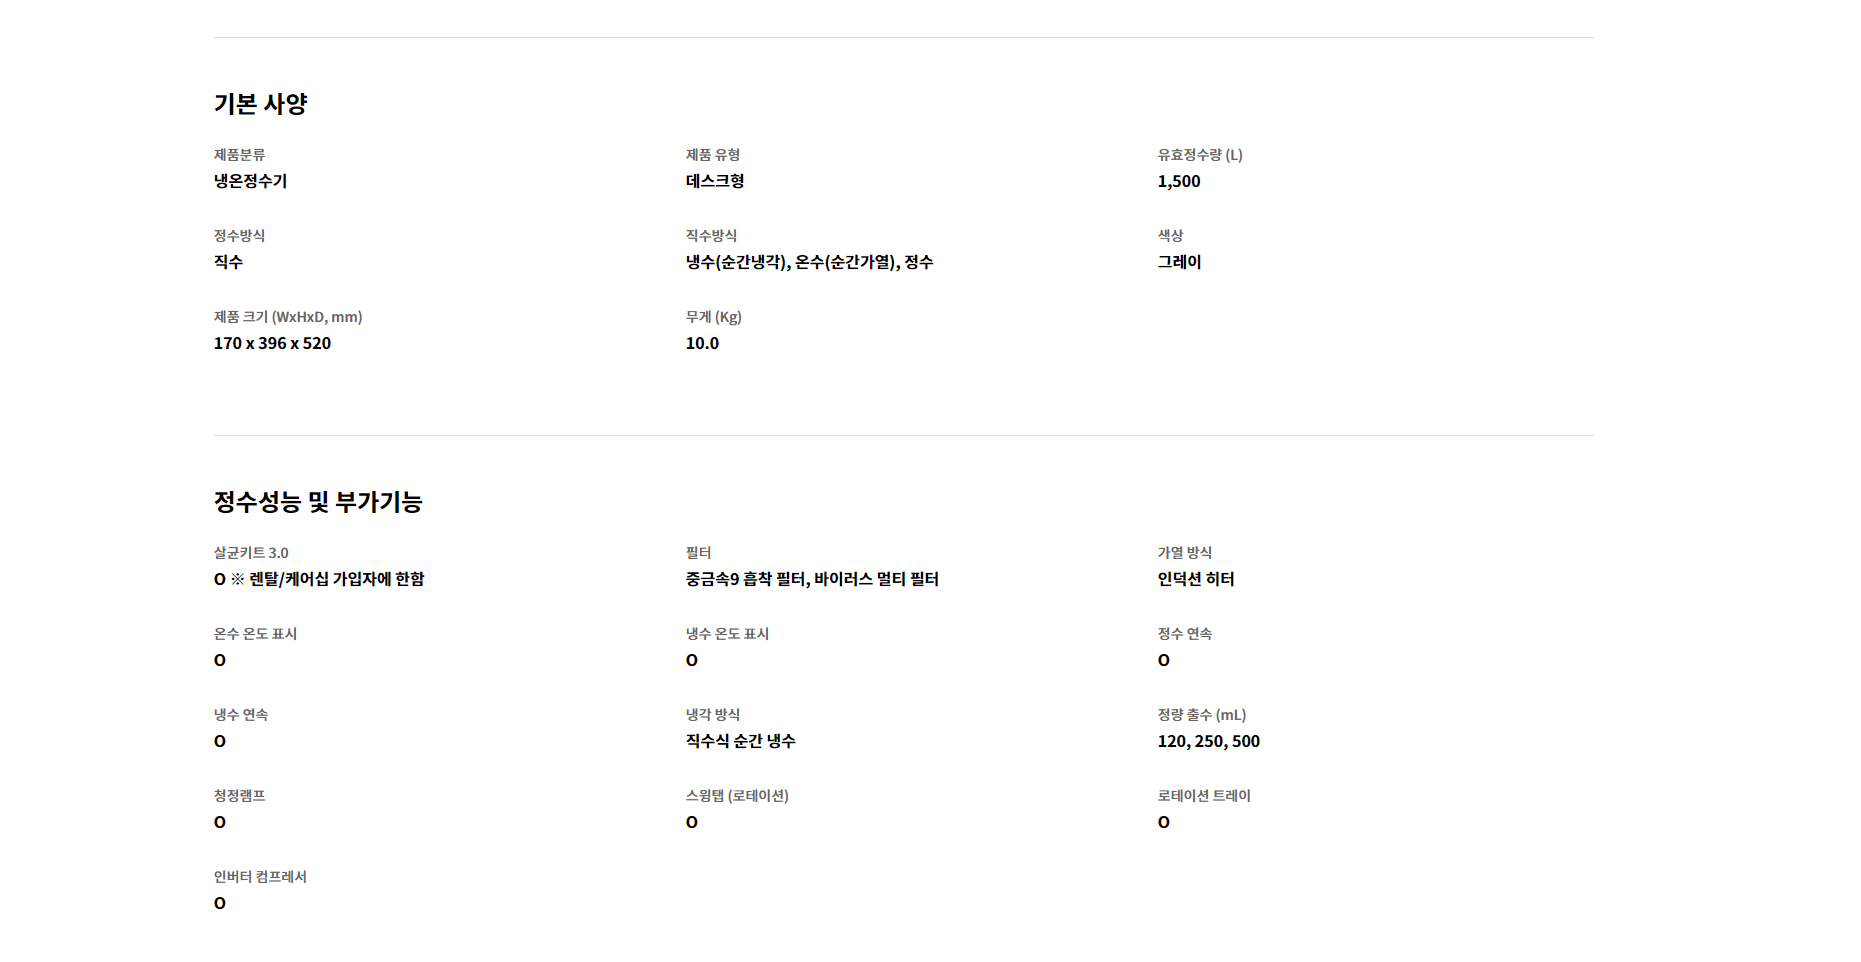Click the 스윙탭 (로테이션) label
Viewport: 1861px width, 962px height.
(737, 796)
